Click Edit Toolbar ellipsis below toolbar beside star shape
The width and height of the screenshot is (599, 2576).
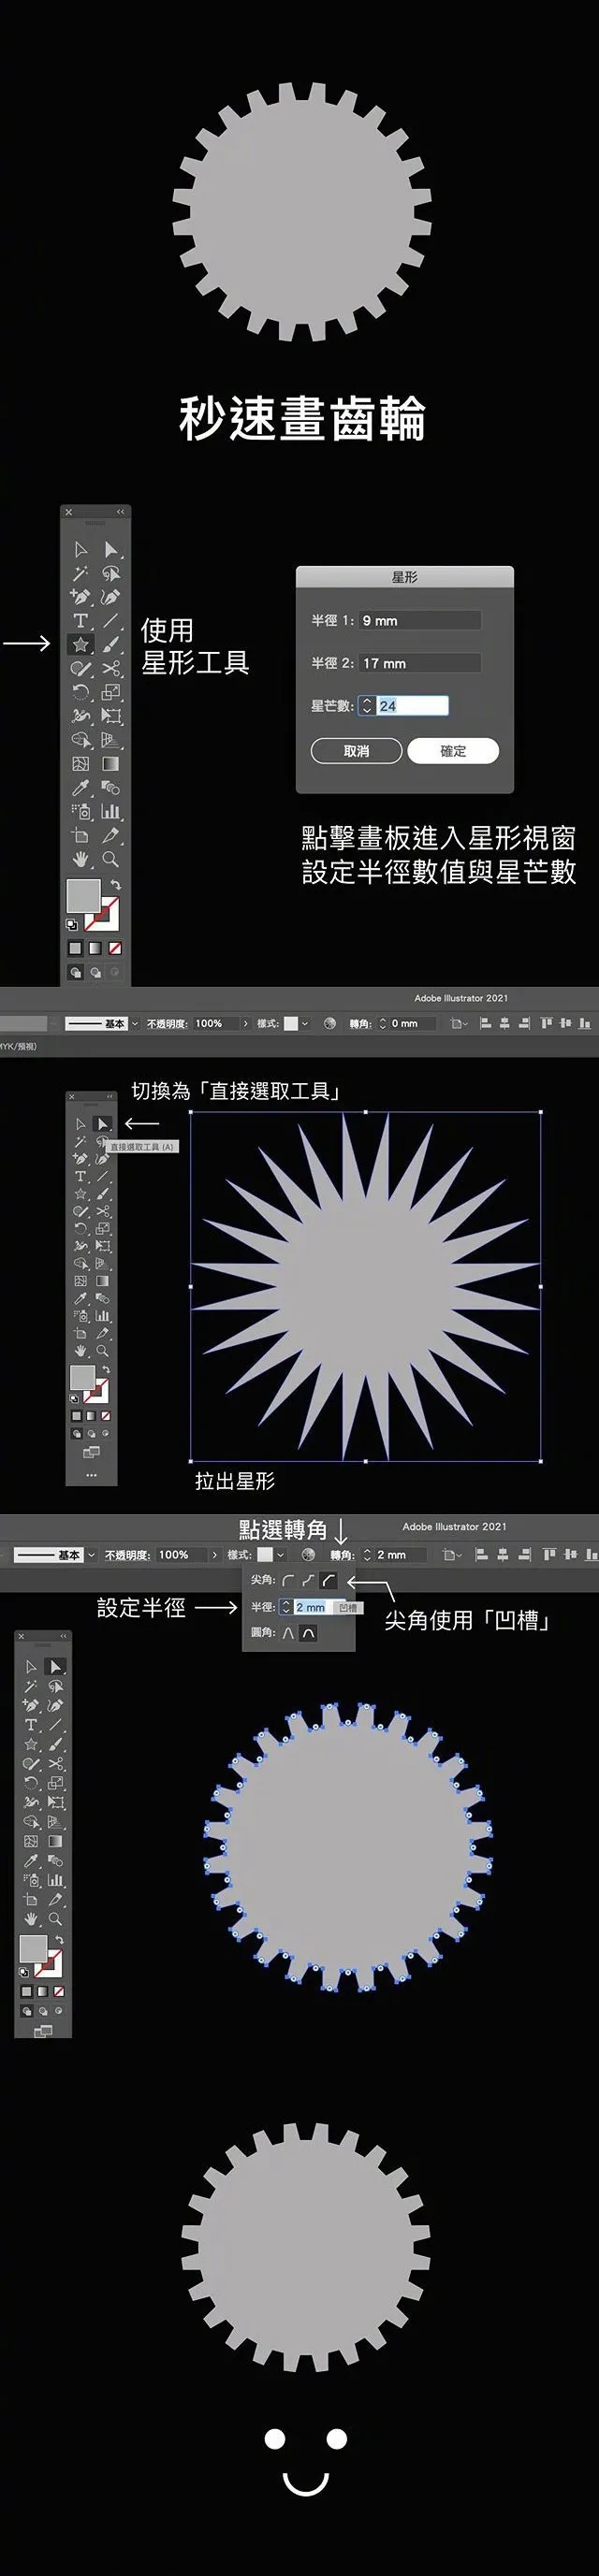(91, 1475)
